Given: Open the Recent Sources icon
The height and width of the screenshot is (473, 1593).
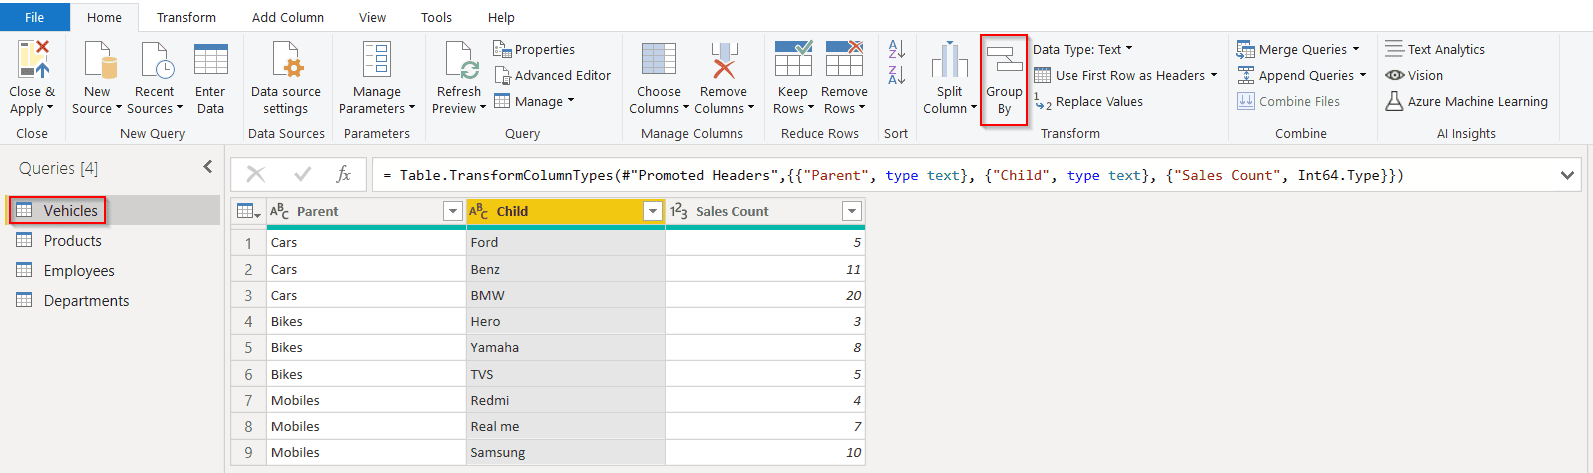Looking at the screenshot, I should [156, 60].
